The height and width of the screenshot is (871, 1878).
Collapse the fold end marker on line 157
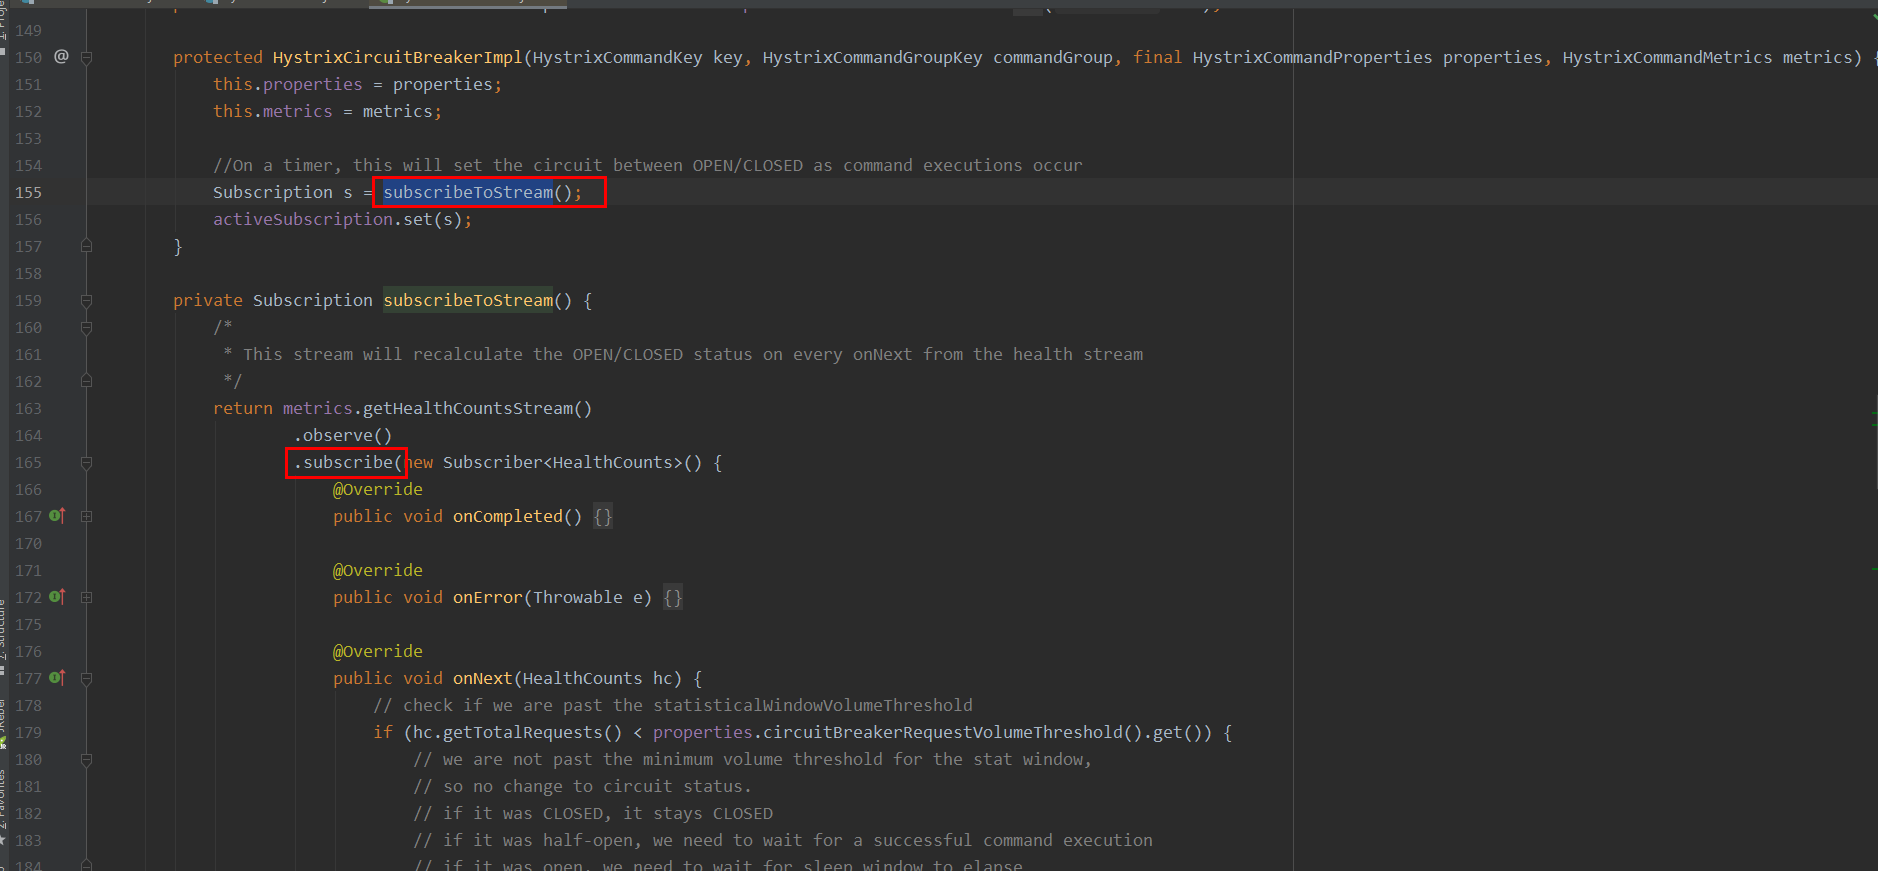(x=87, y=246)
